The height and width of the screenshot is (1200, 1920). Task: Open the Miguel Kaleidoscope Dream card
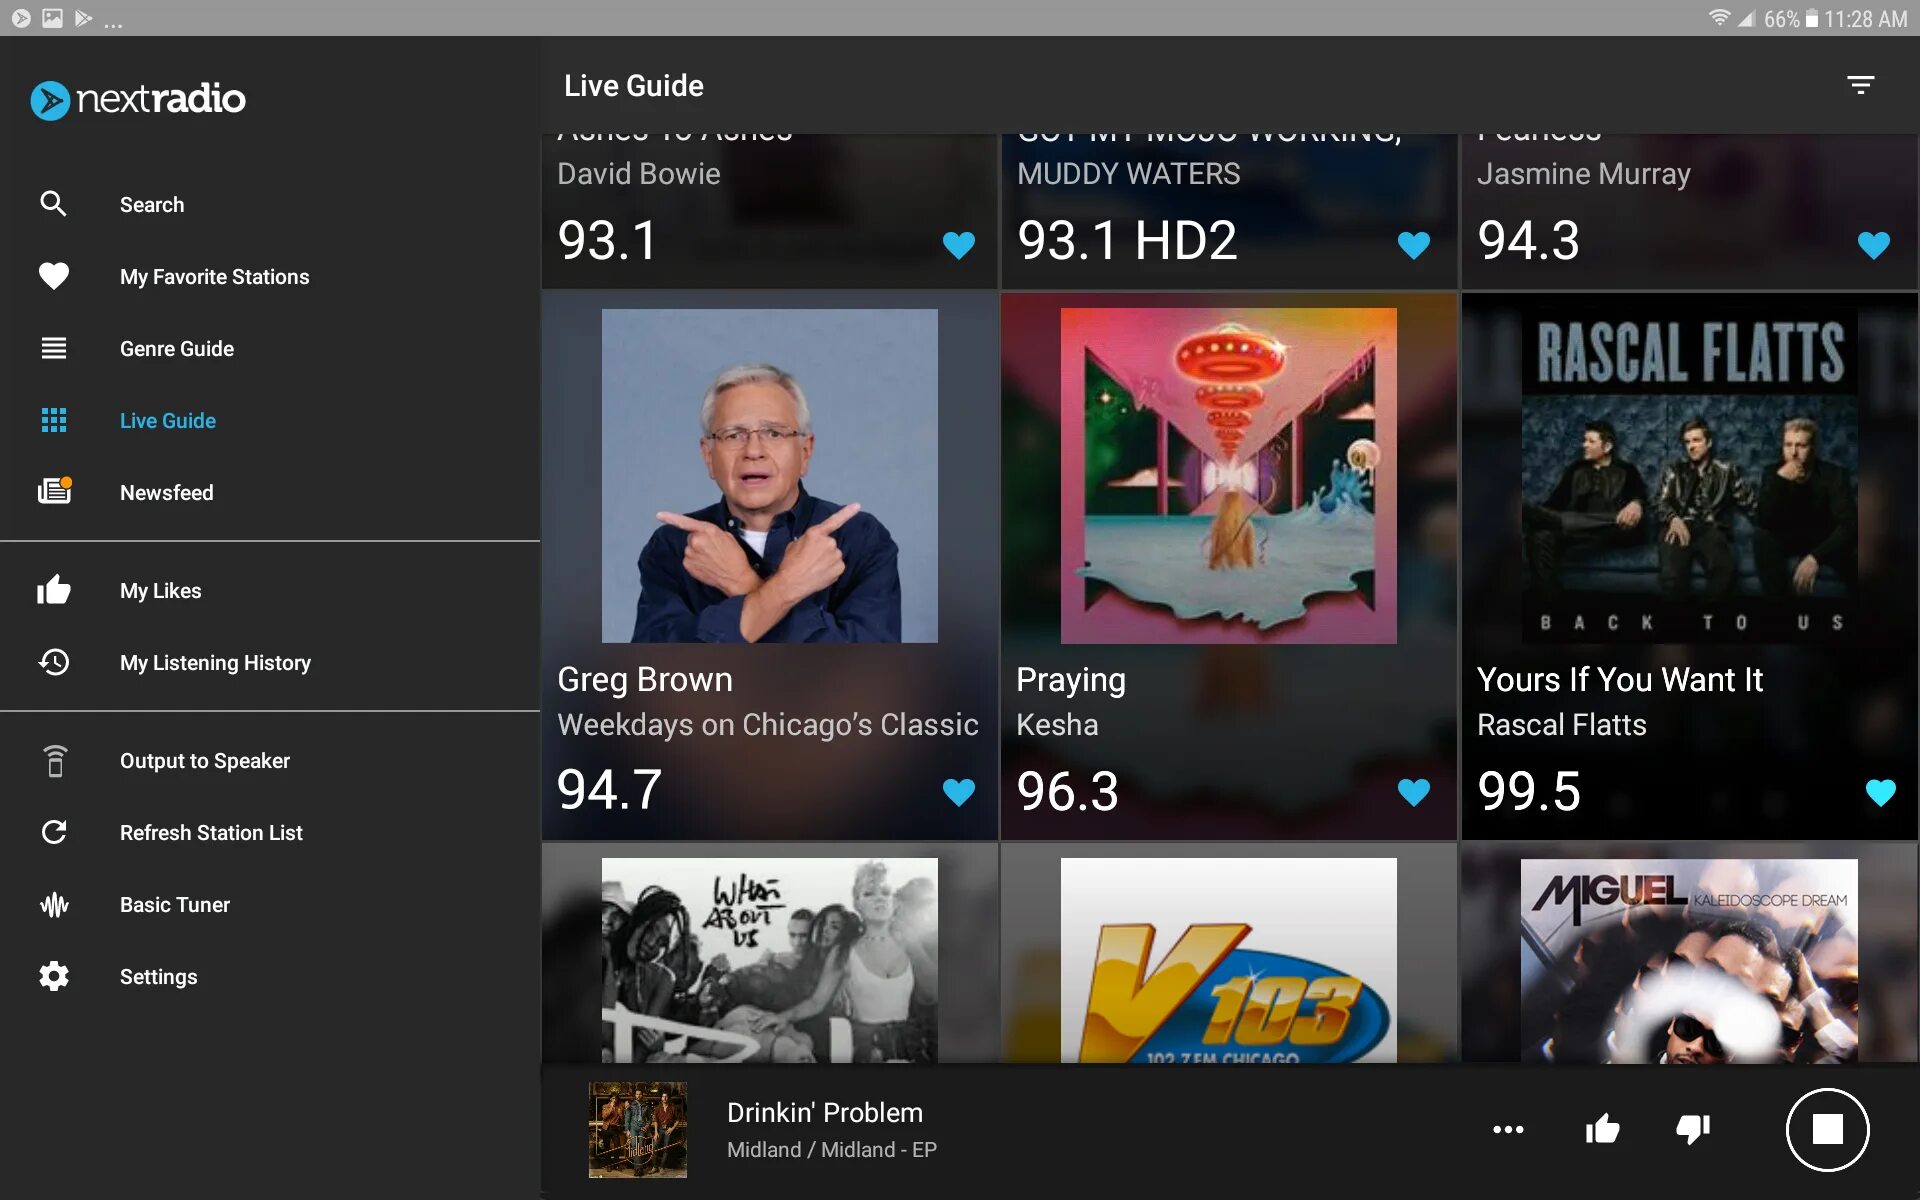coord(1689,953)
